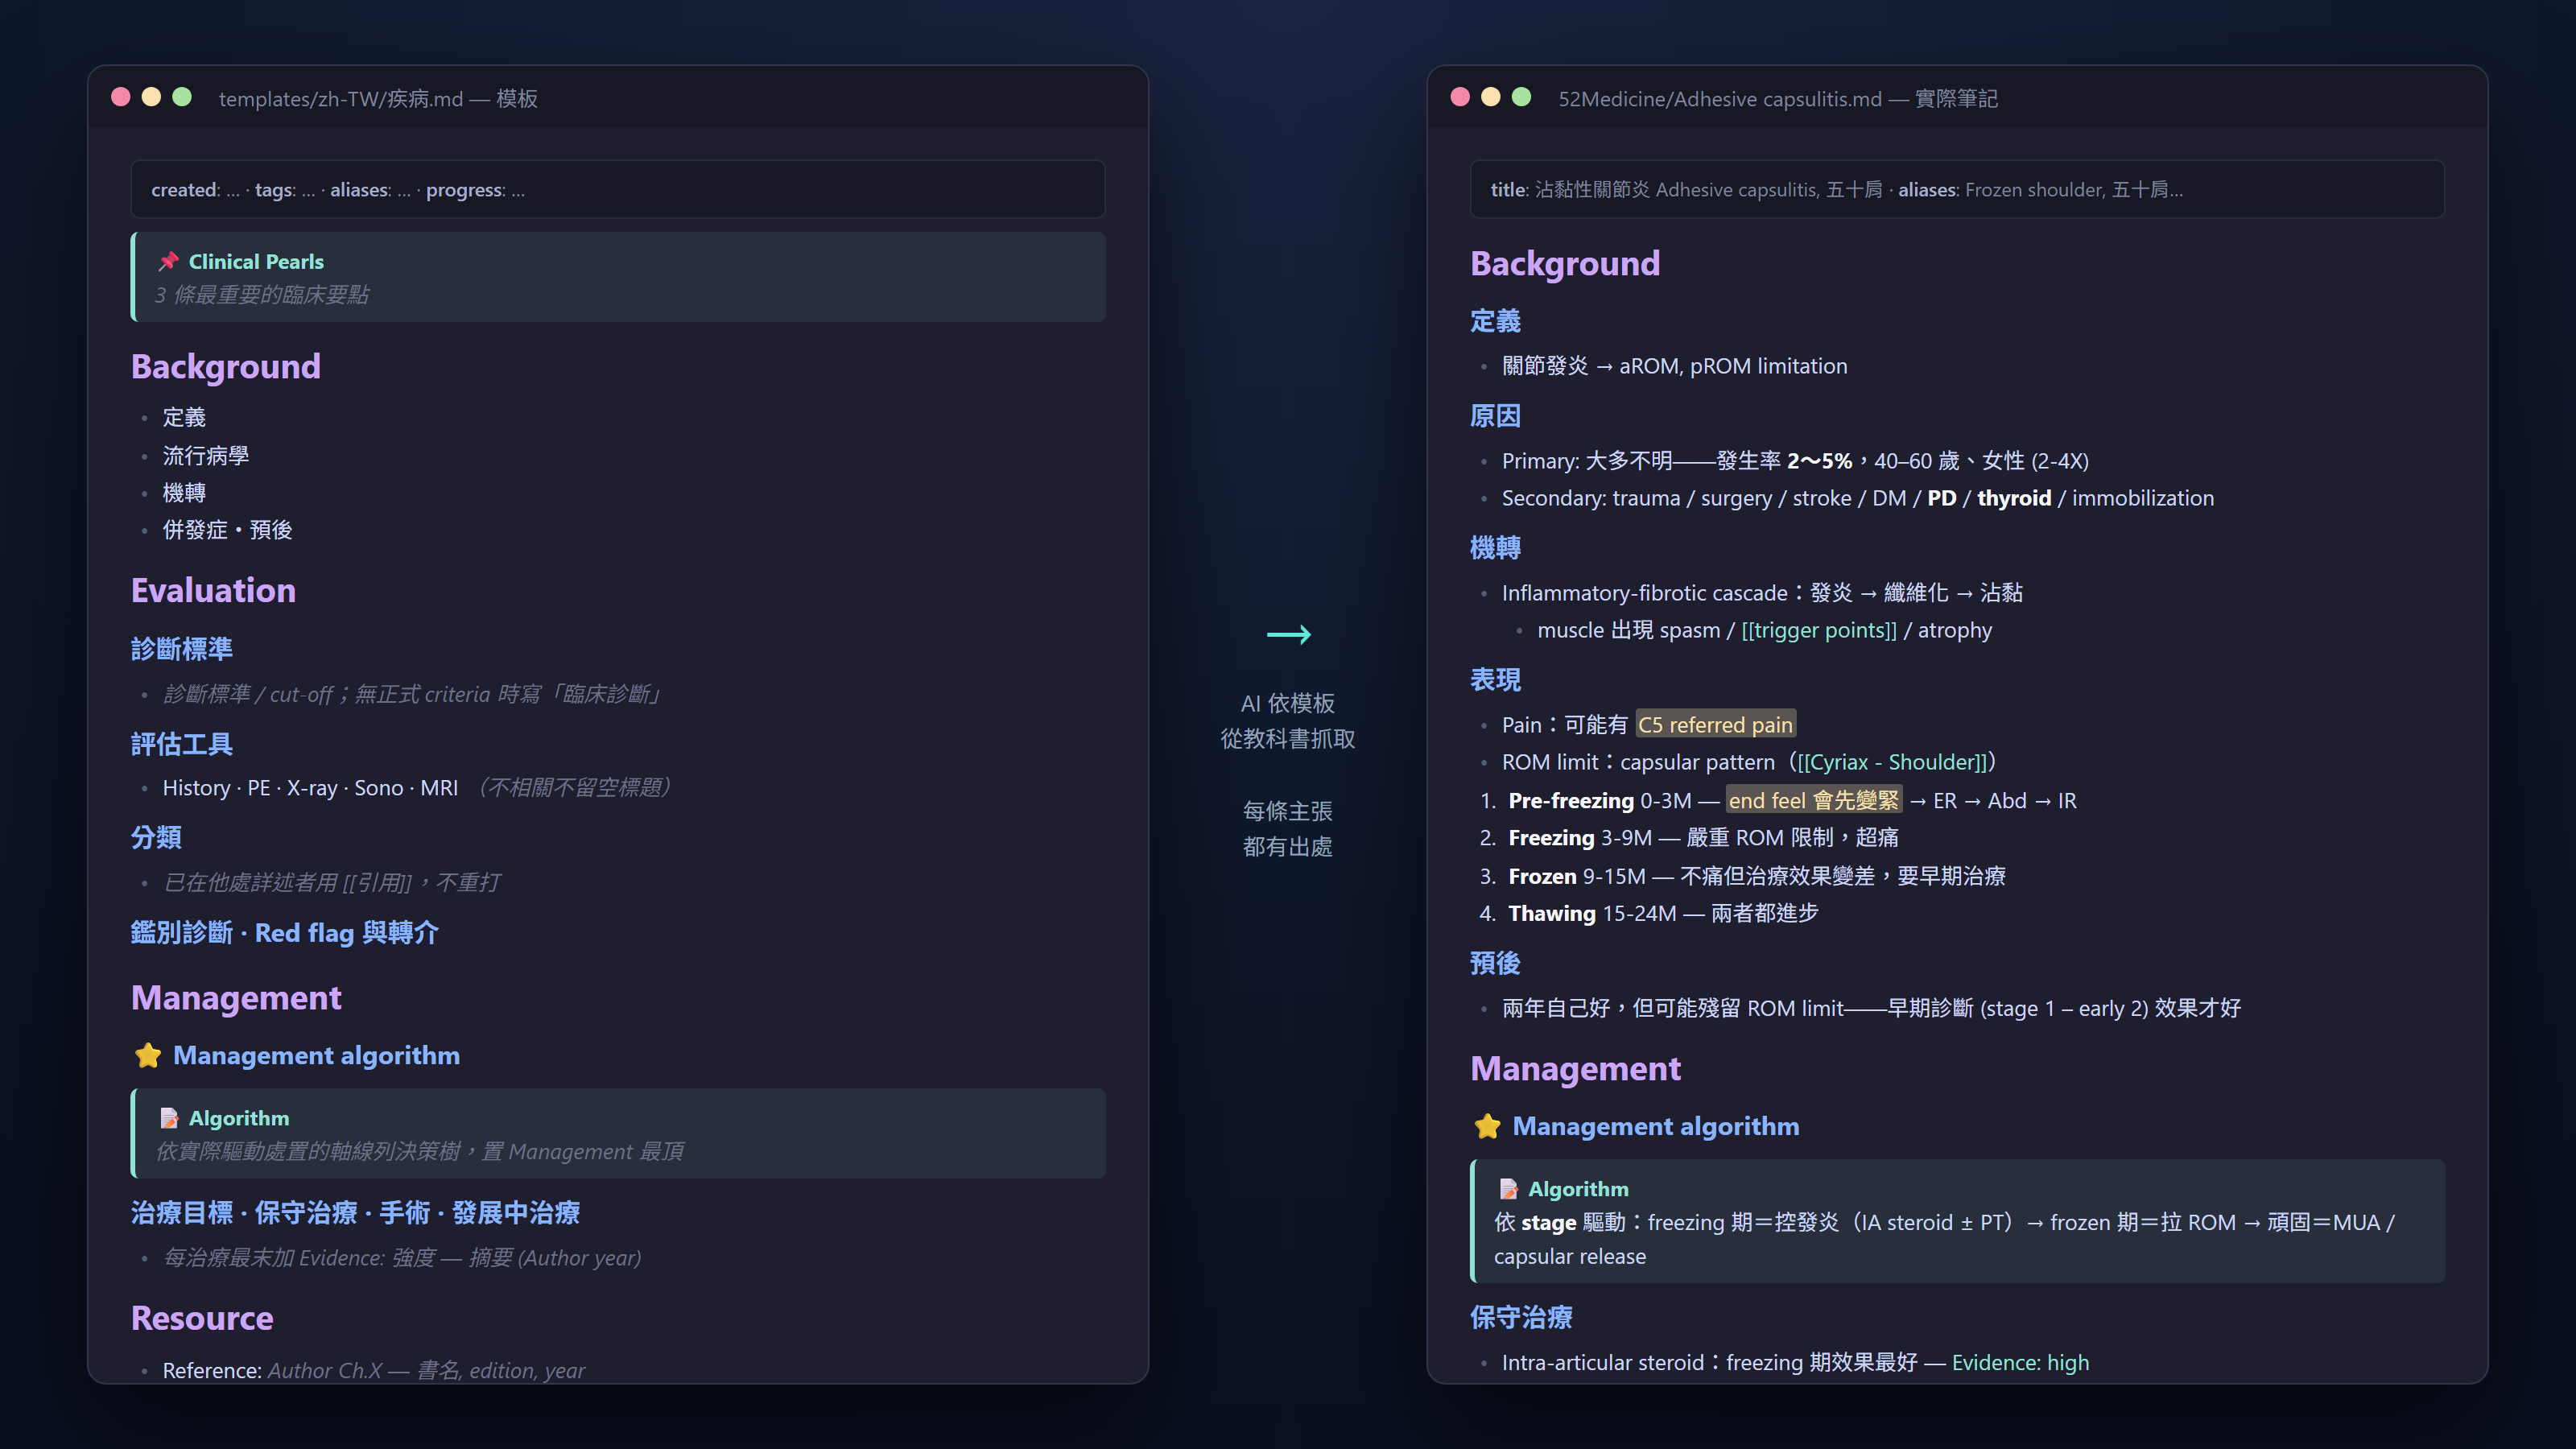The width and height of the screenshot is (2576, 1449).
Task: Click the 依 stage 驅動 algorithm text
Action: click(1945, 1239)
